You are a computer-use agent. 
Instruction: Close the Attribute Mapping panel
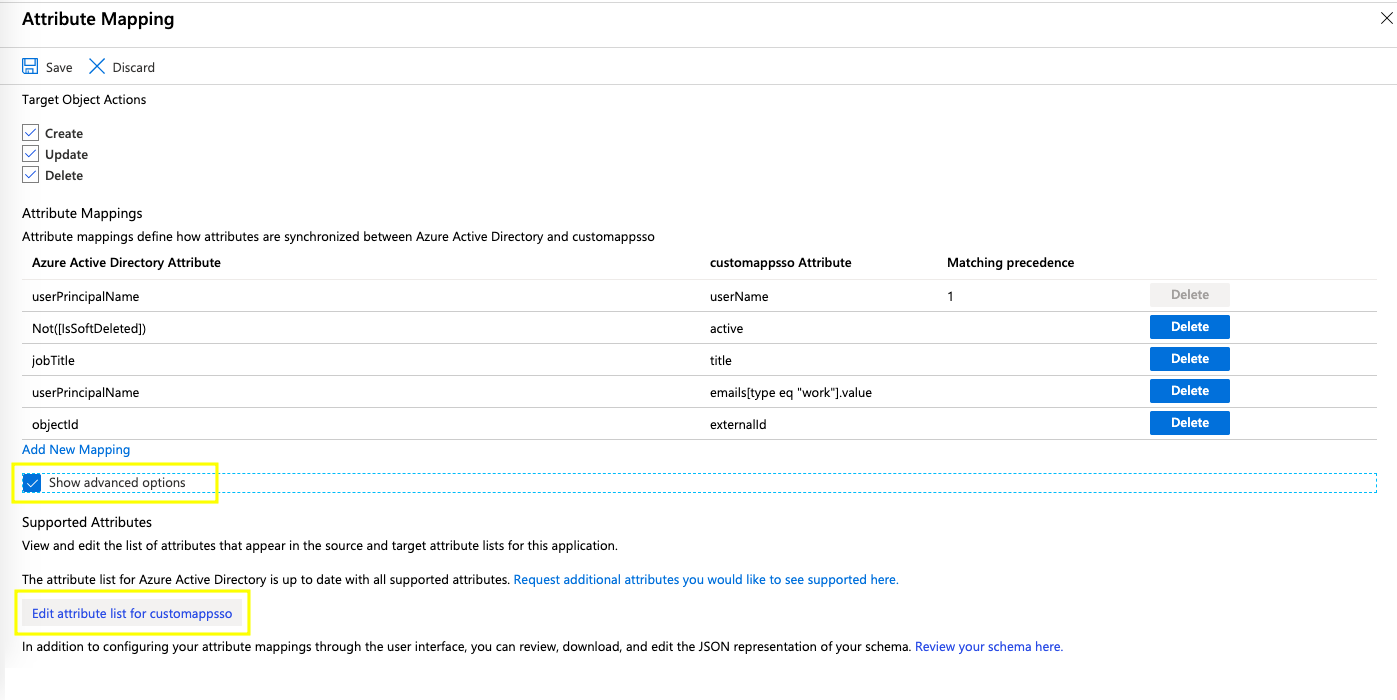1386,18
